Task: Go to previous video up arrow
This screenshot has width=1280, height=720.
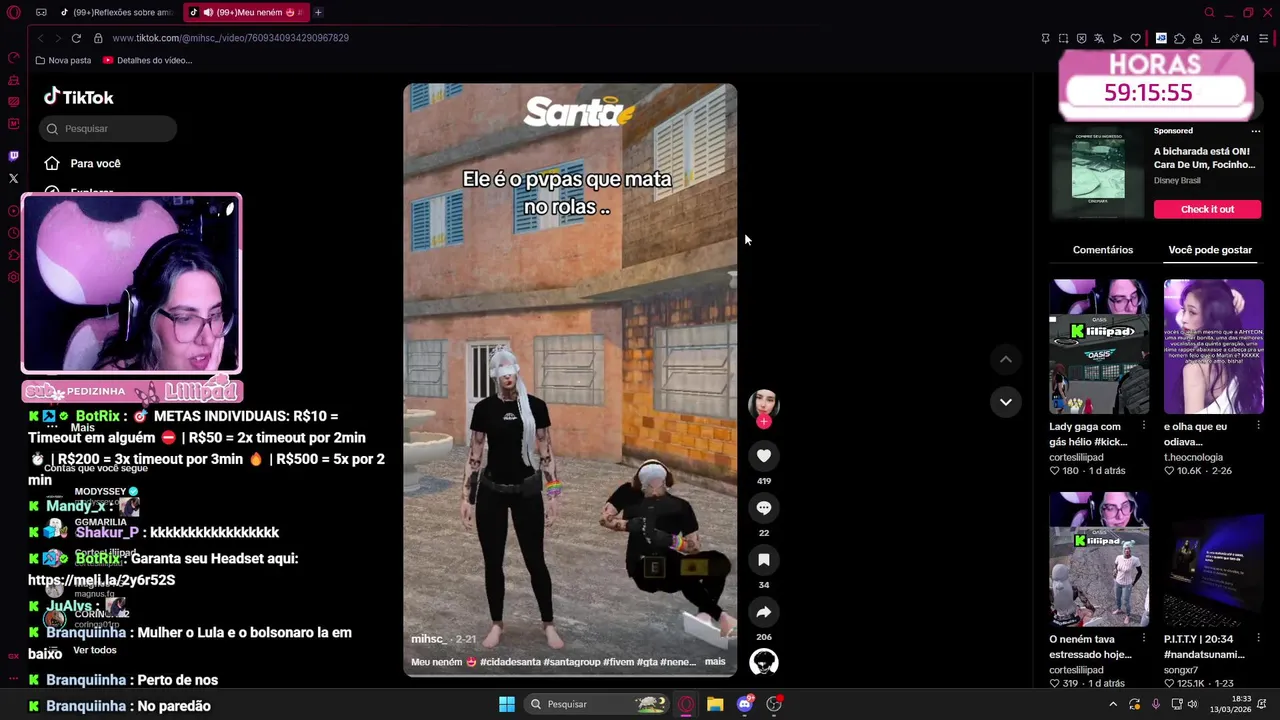Action: 1006,359
